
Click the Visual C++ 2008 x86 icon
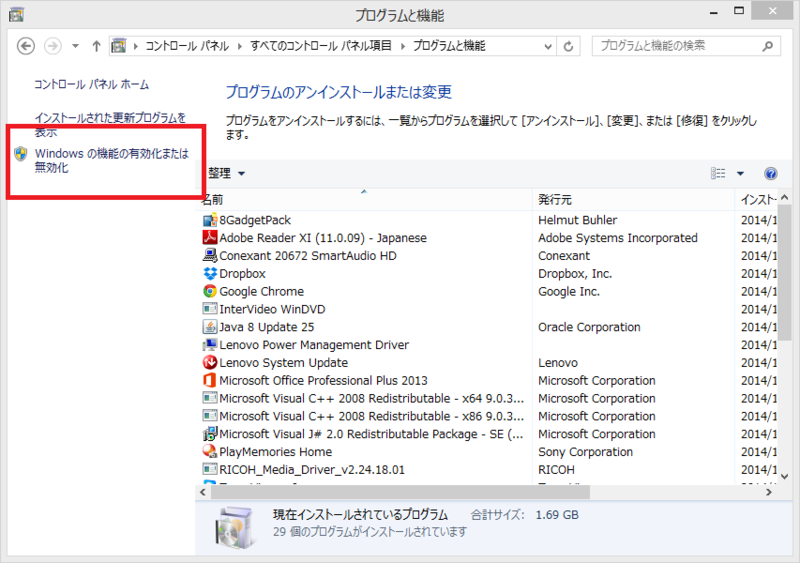pos(210,416)
